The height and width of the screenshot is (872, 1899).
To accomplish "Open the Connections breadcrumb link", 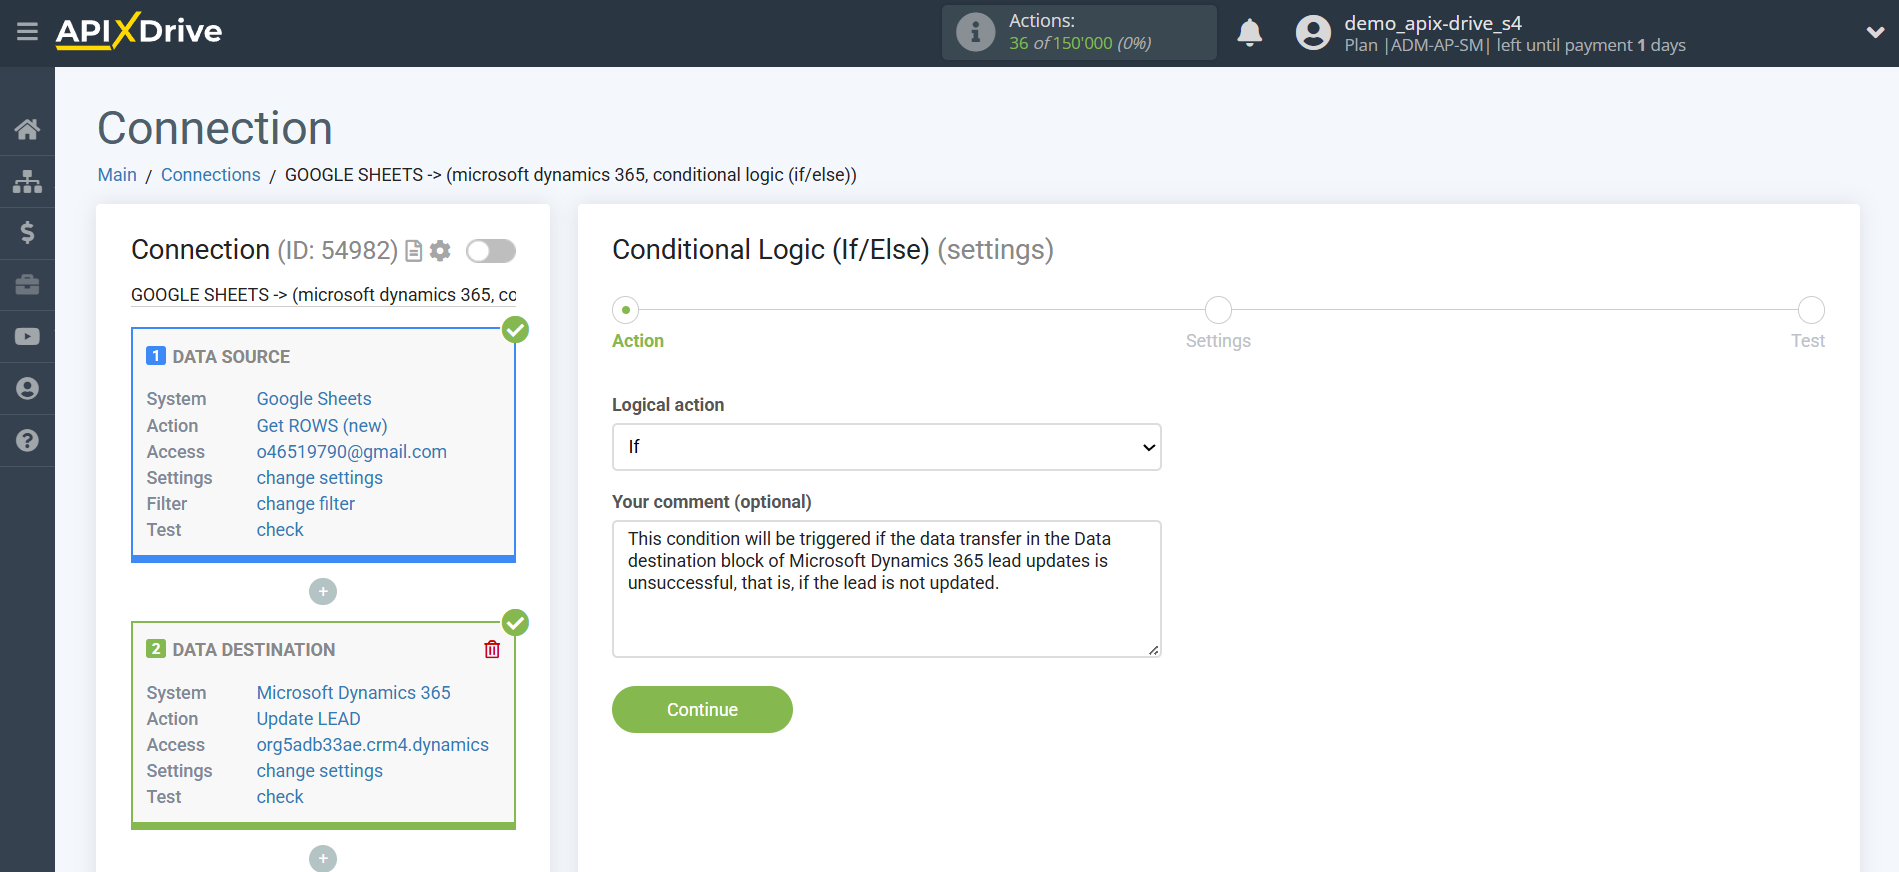I will pos(210,175).
